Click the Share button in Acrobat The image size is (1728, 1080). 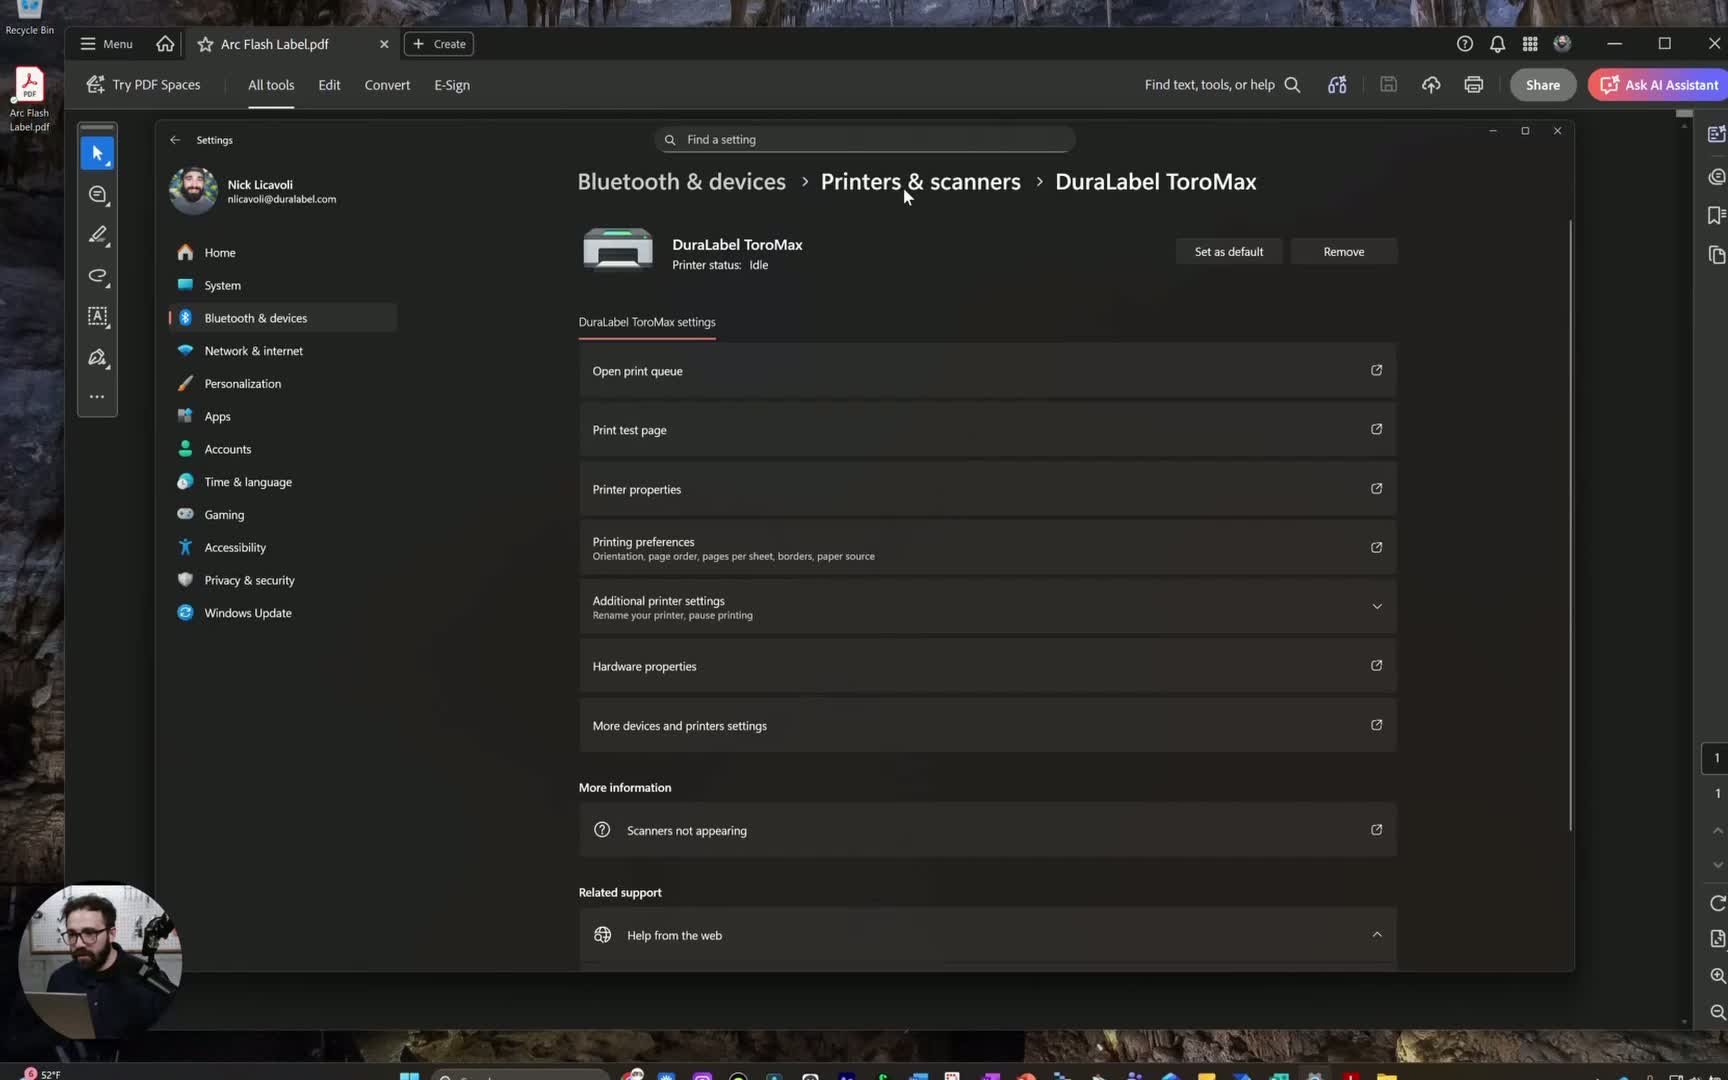[1543, 85]
